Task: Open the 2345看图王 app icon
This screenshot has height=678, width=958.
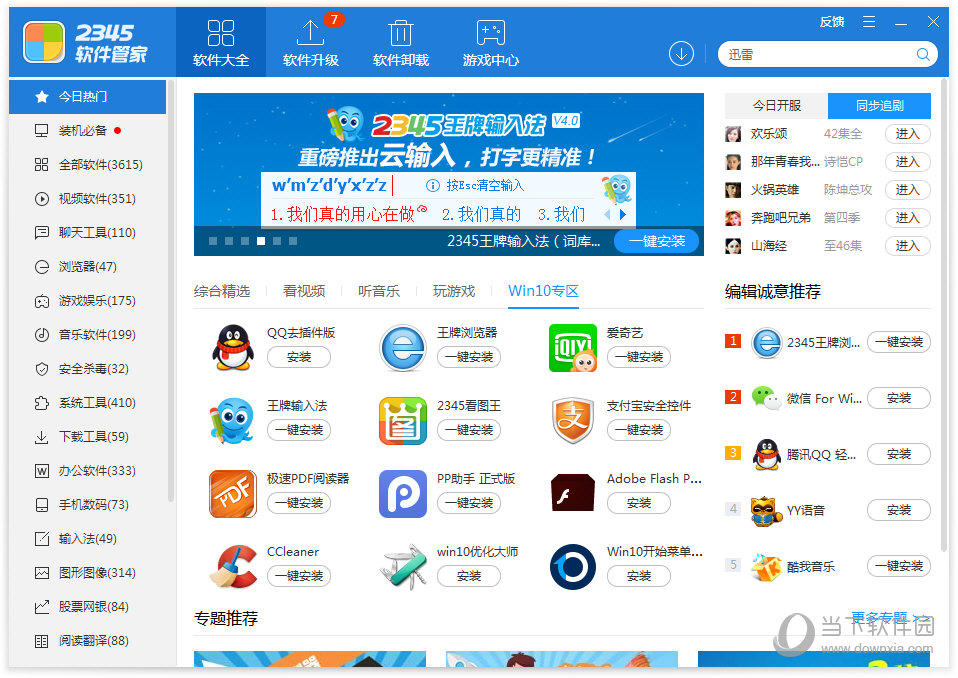Action: coord(403,421)
